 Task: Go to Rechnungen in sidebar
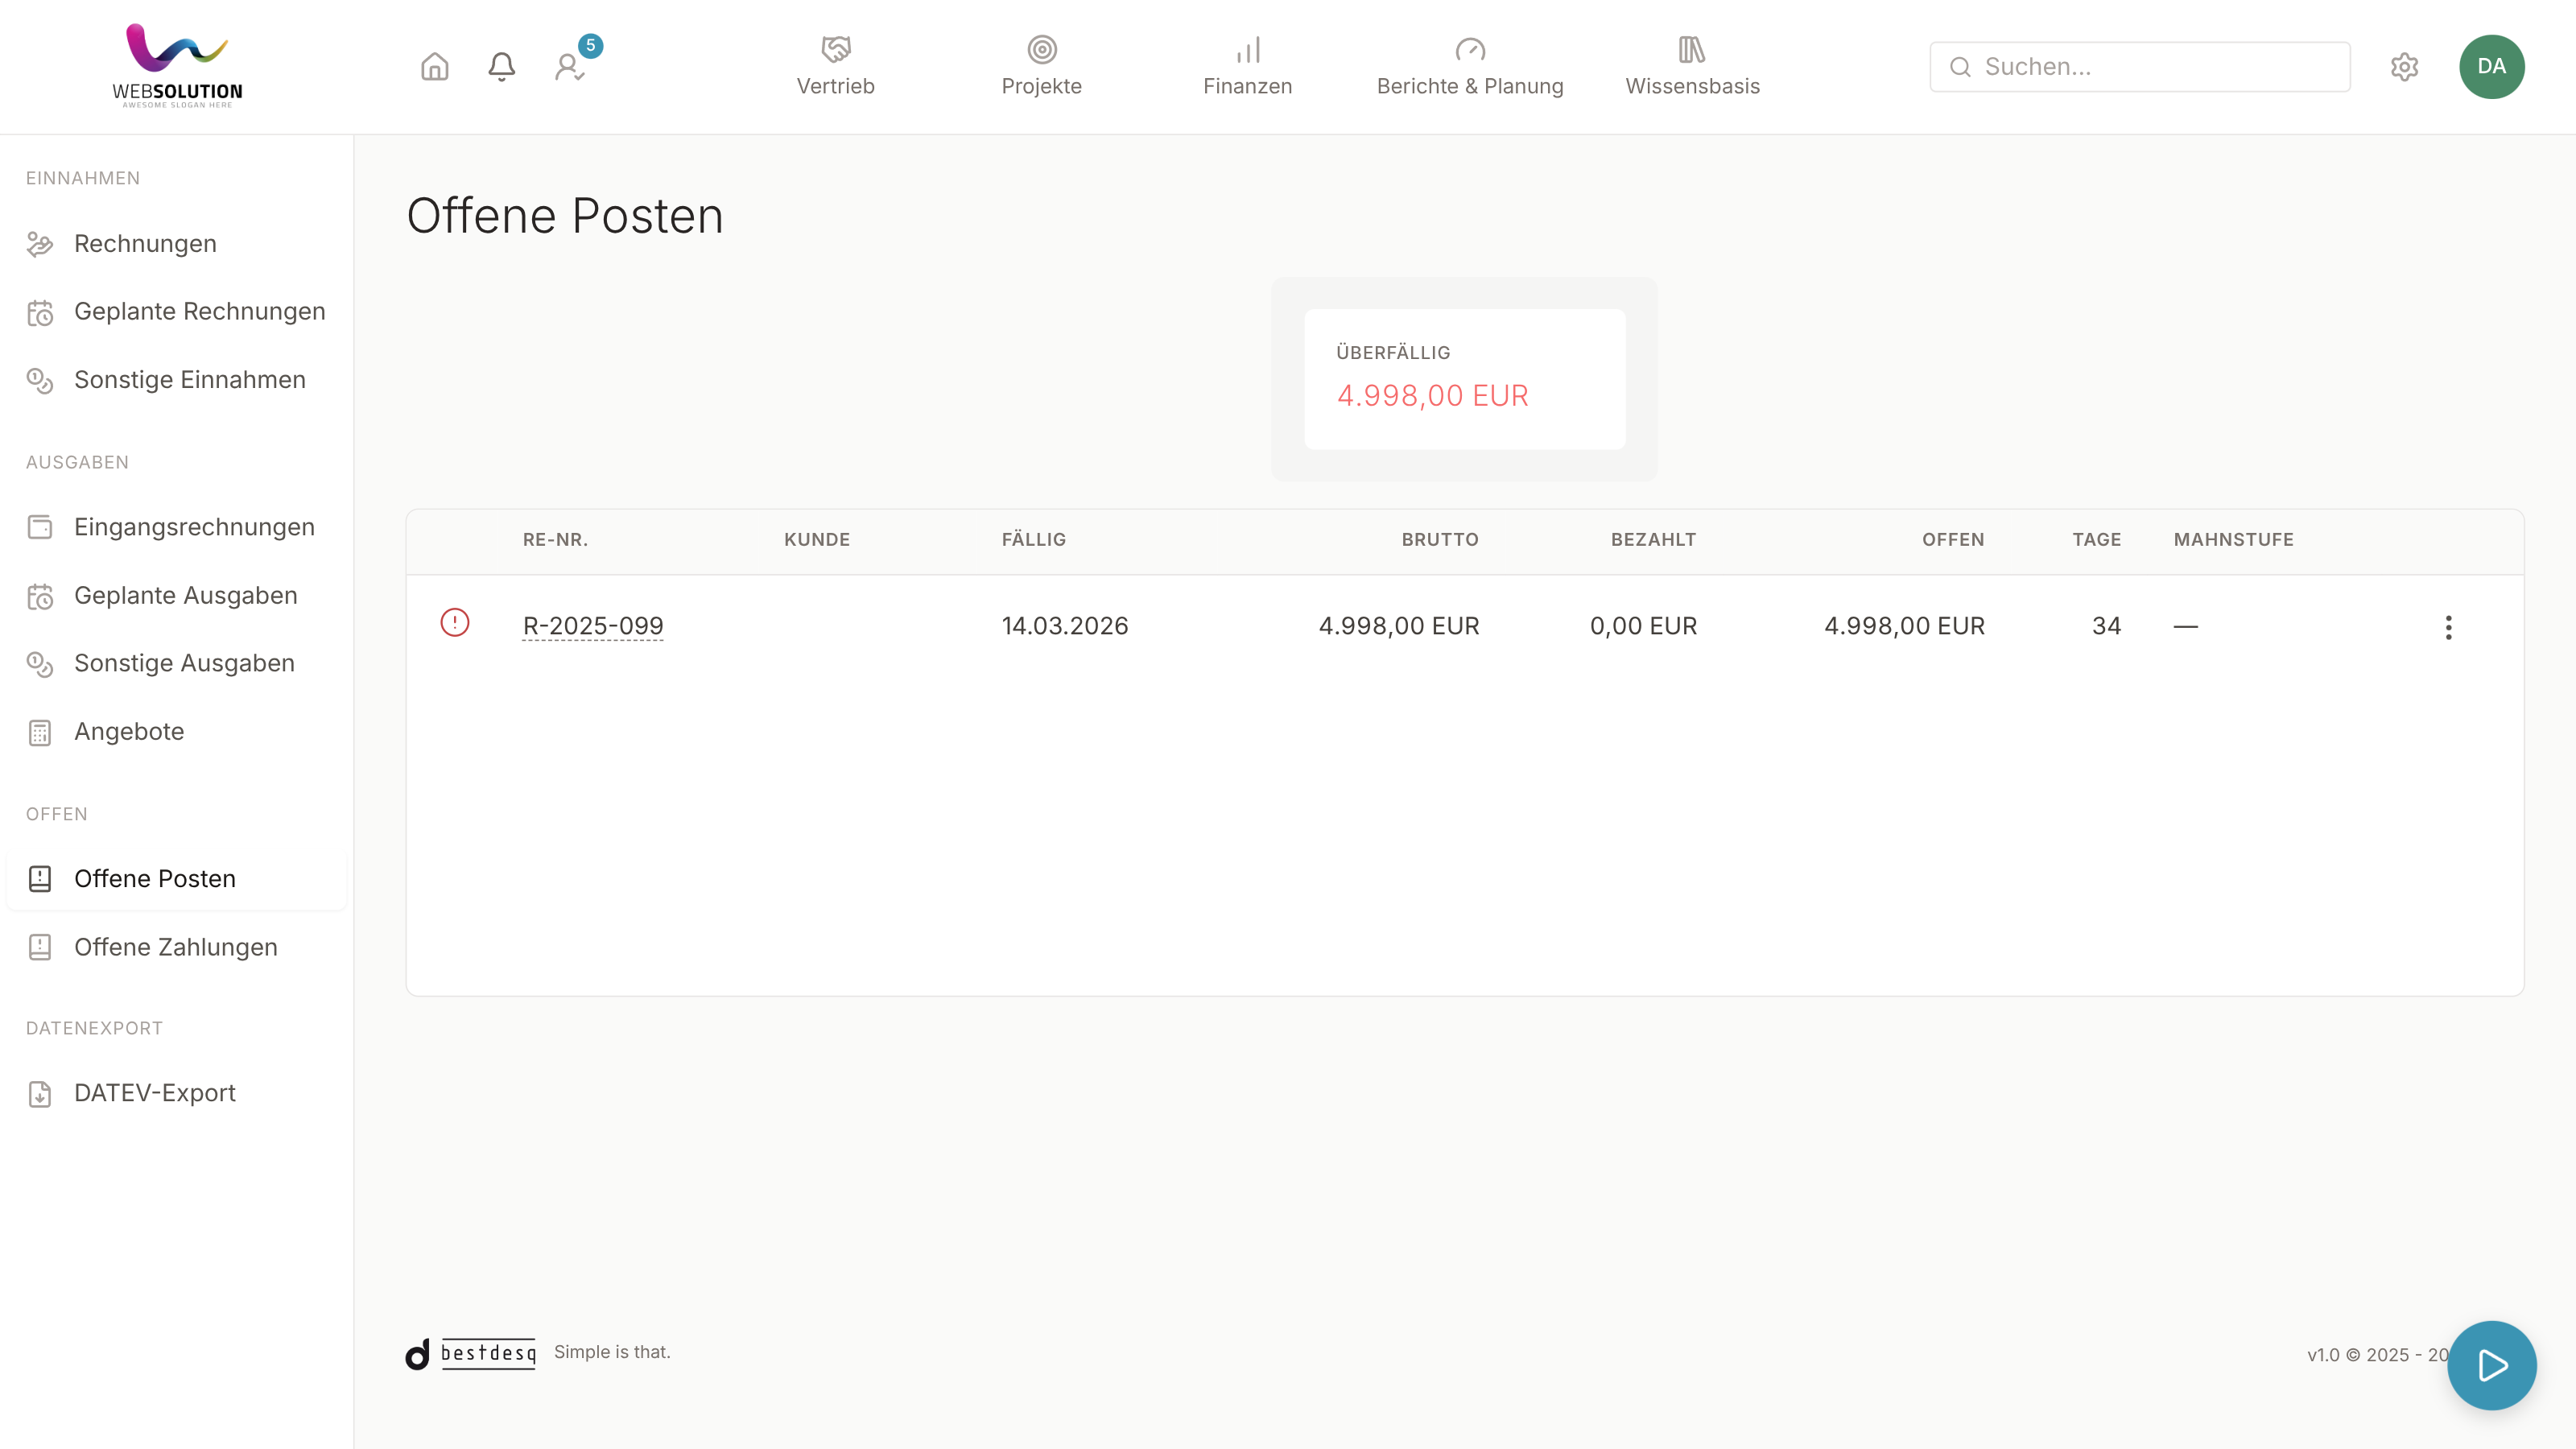click(x=176, y=244)
